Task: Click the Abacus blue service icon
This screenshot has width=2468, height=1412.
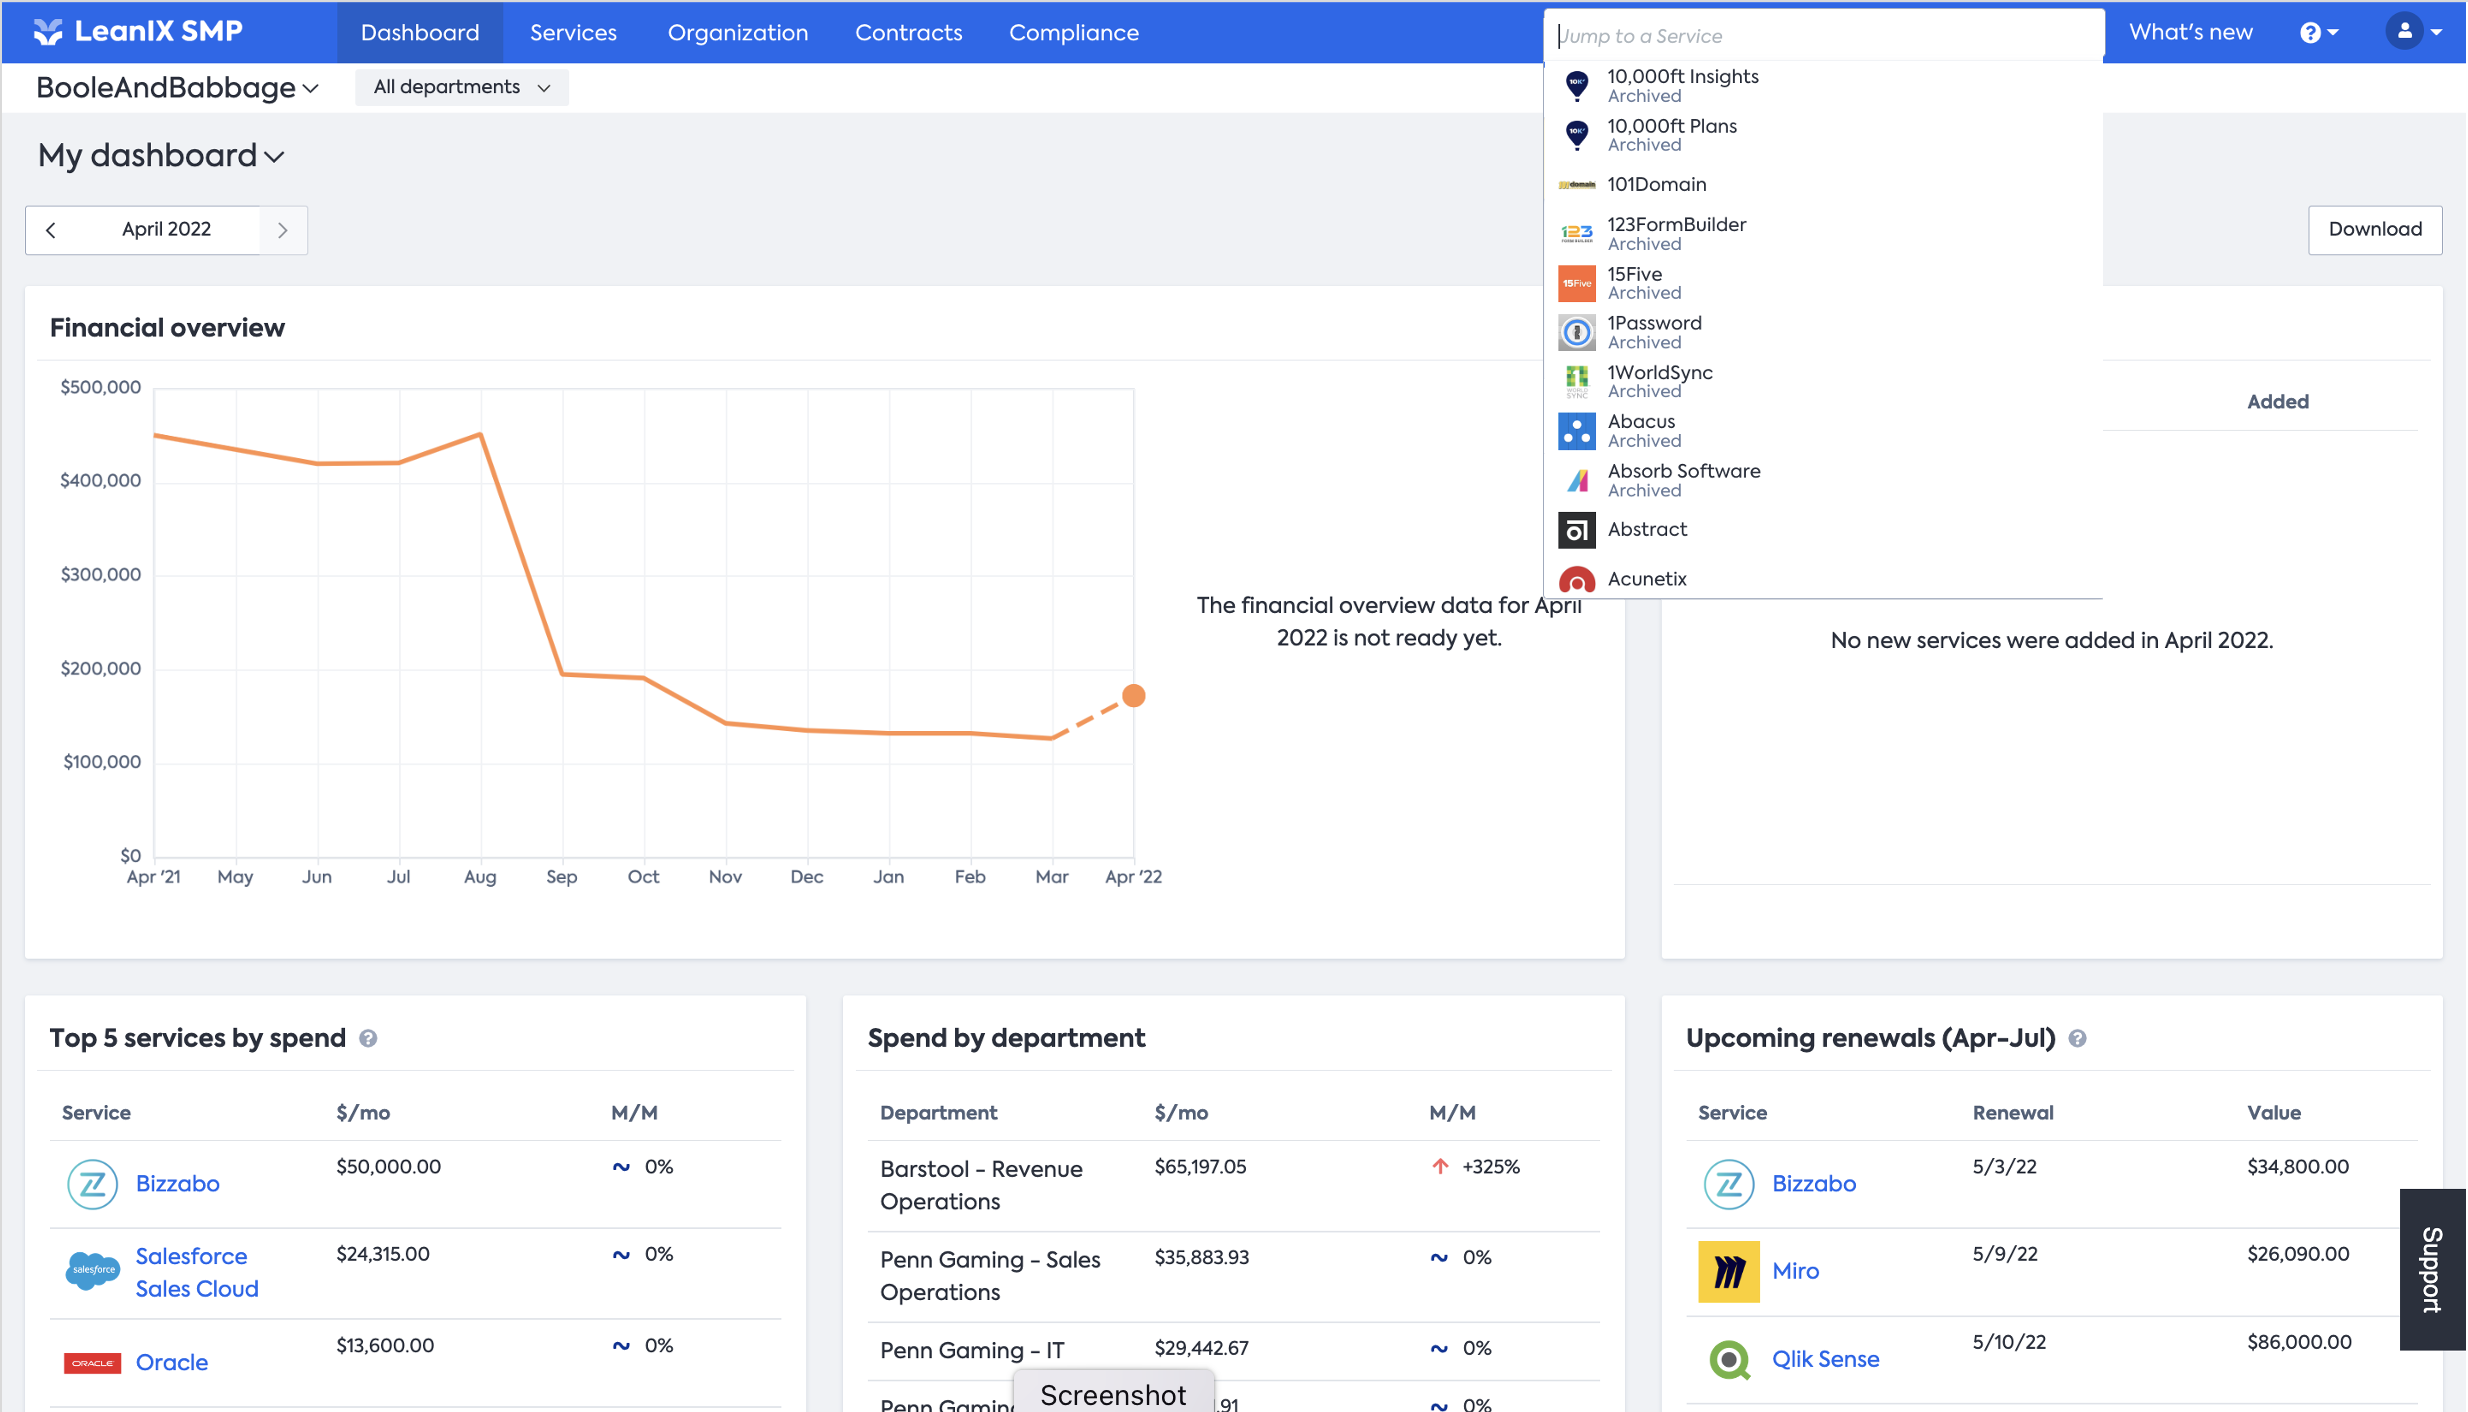Action: click(1576, 431)
